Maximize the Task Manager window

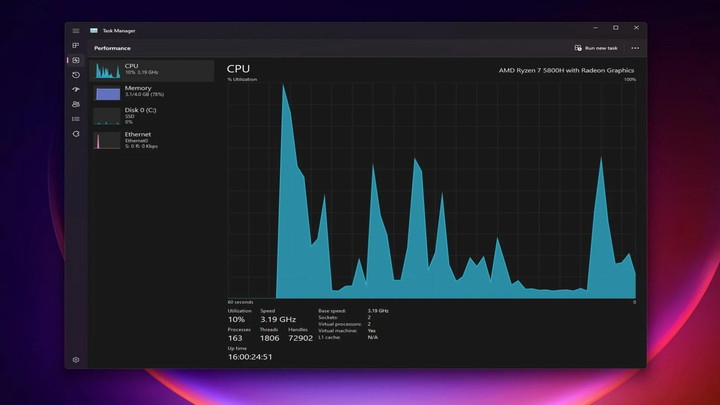[615, 28]
